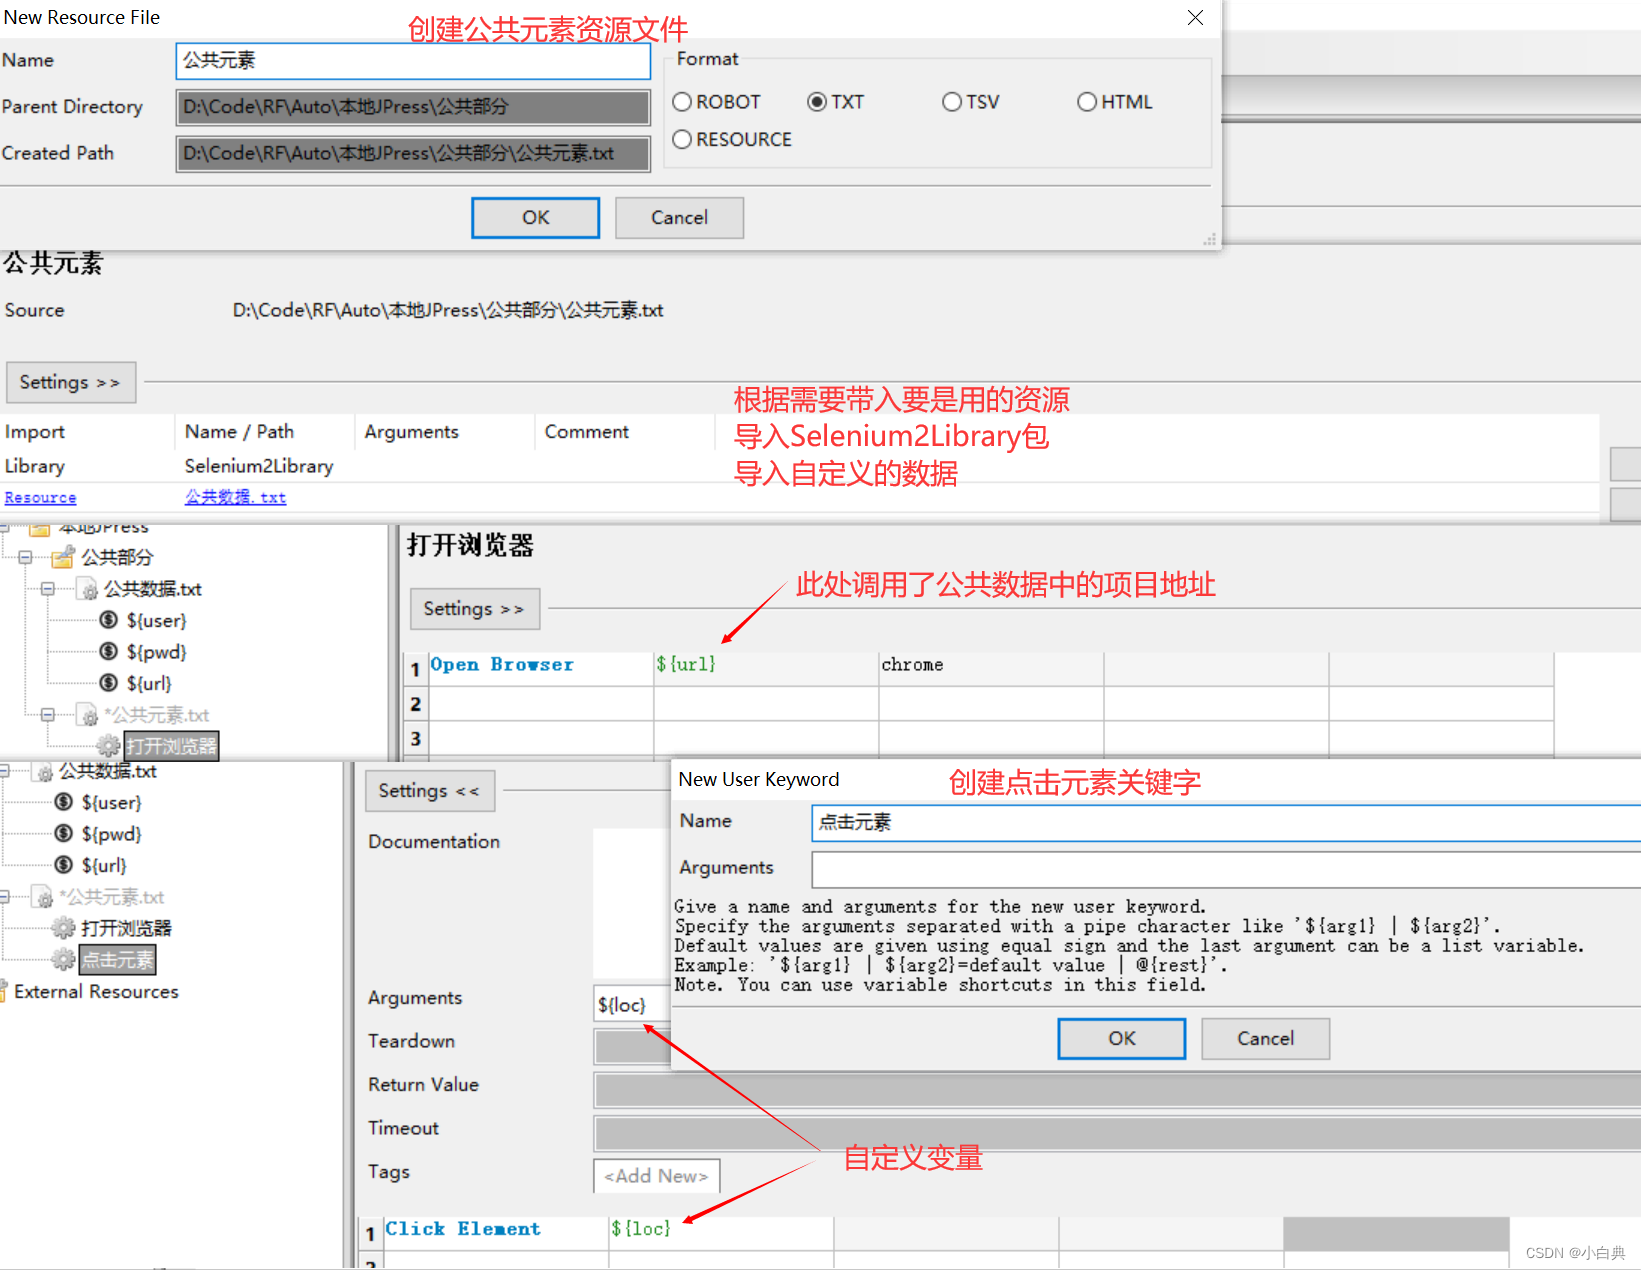Select row header 2 in 打开浏览器 grid
This screenshot has height=1270, width=1641.
(415, 704)
